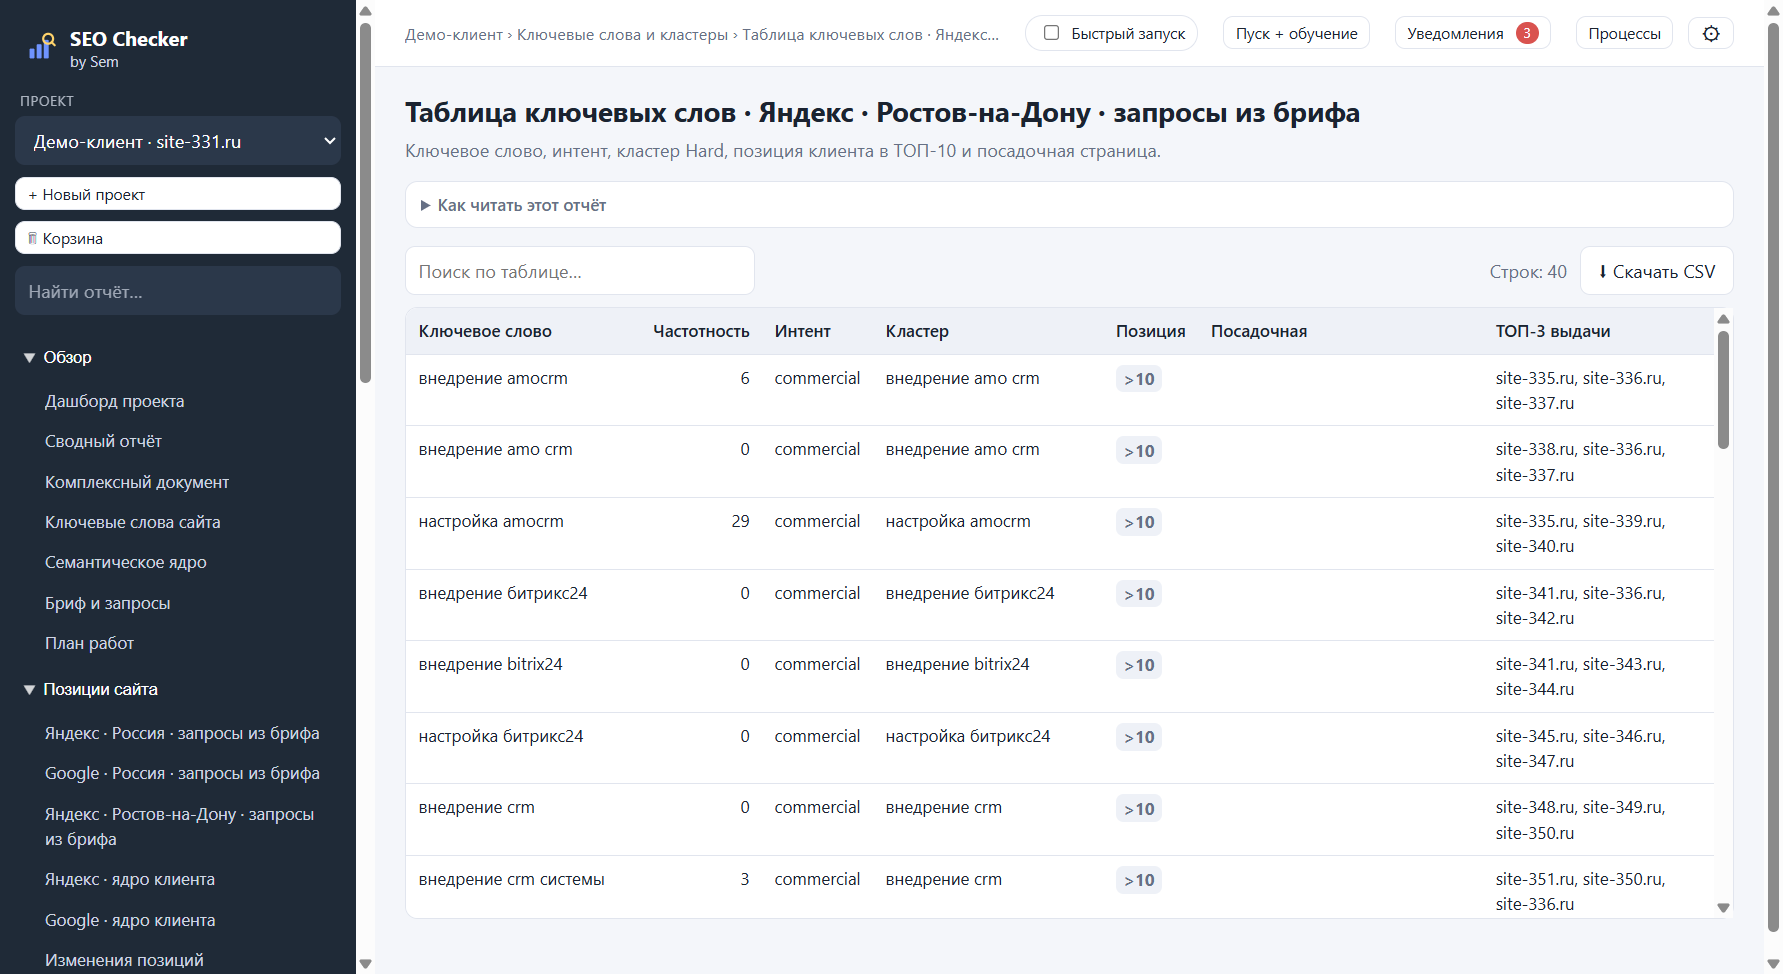Viewport: 1783px width, 974px height.
Task: Create a project with Новый проект button
Action: [x=178, y=194]
